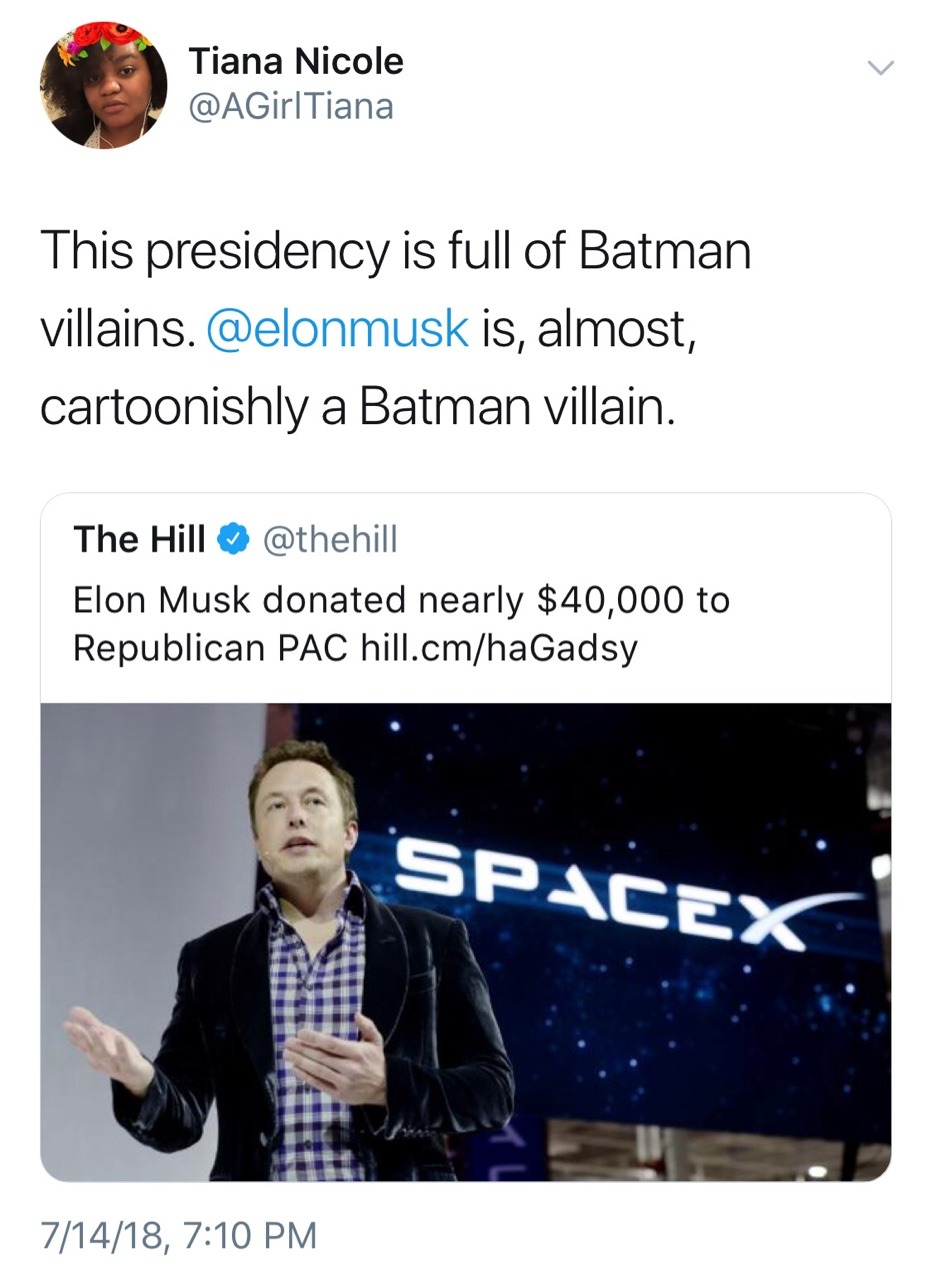Image resolution: width=932 pixels, height=1280 pixels.
Task: Open the tweet options chevron menu
Action: point(880,68)
